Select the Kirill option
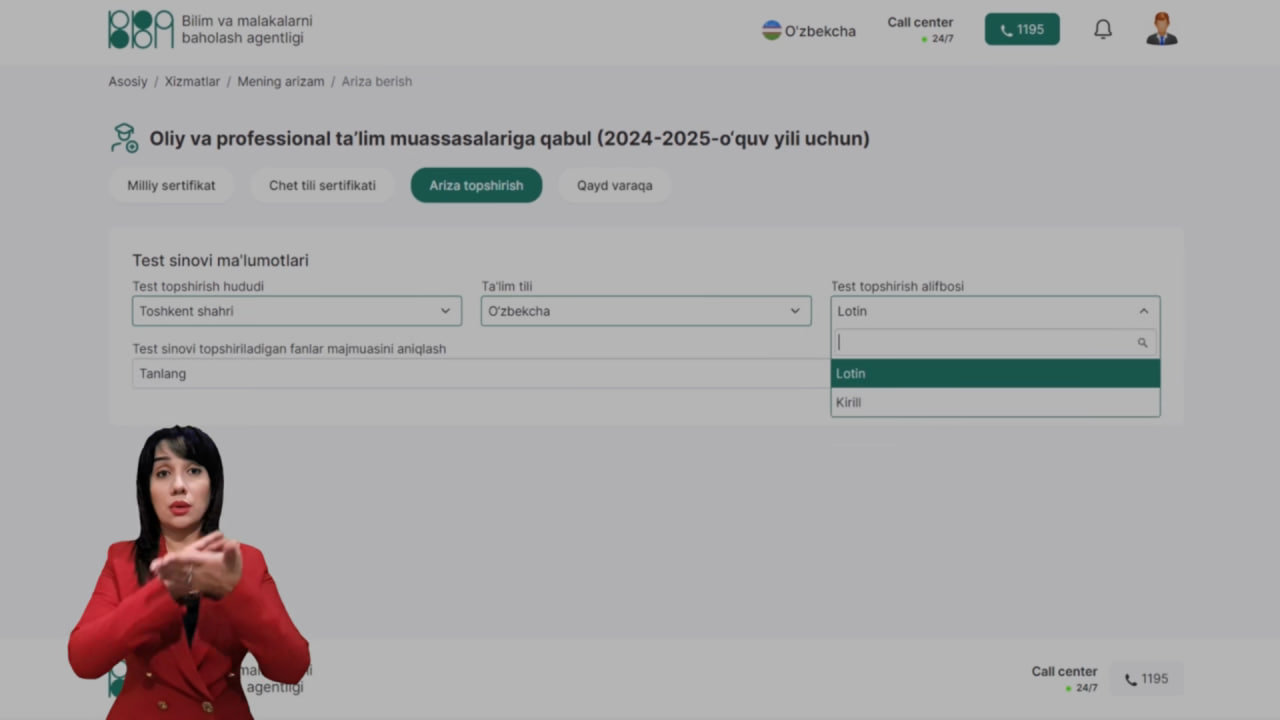 tap(995, 402)
